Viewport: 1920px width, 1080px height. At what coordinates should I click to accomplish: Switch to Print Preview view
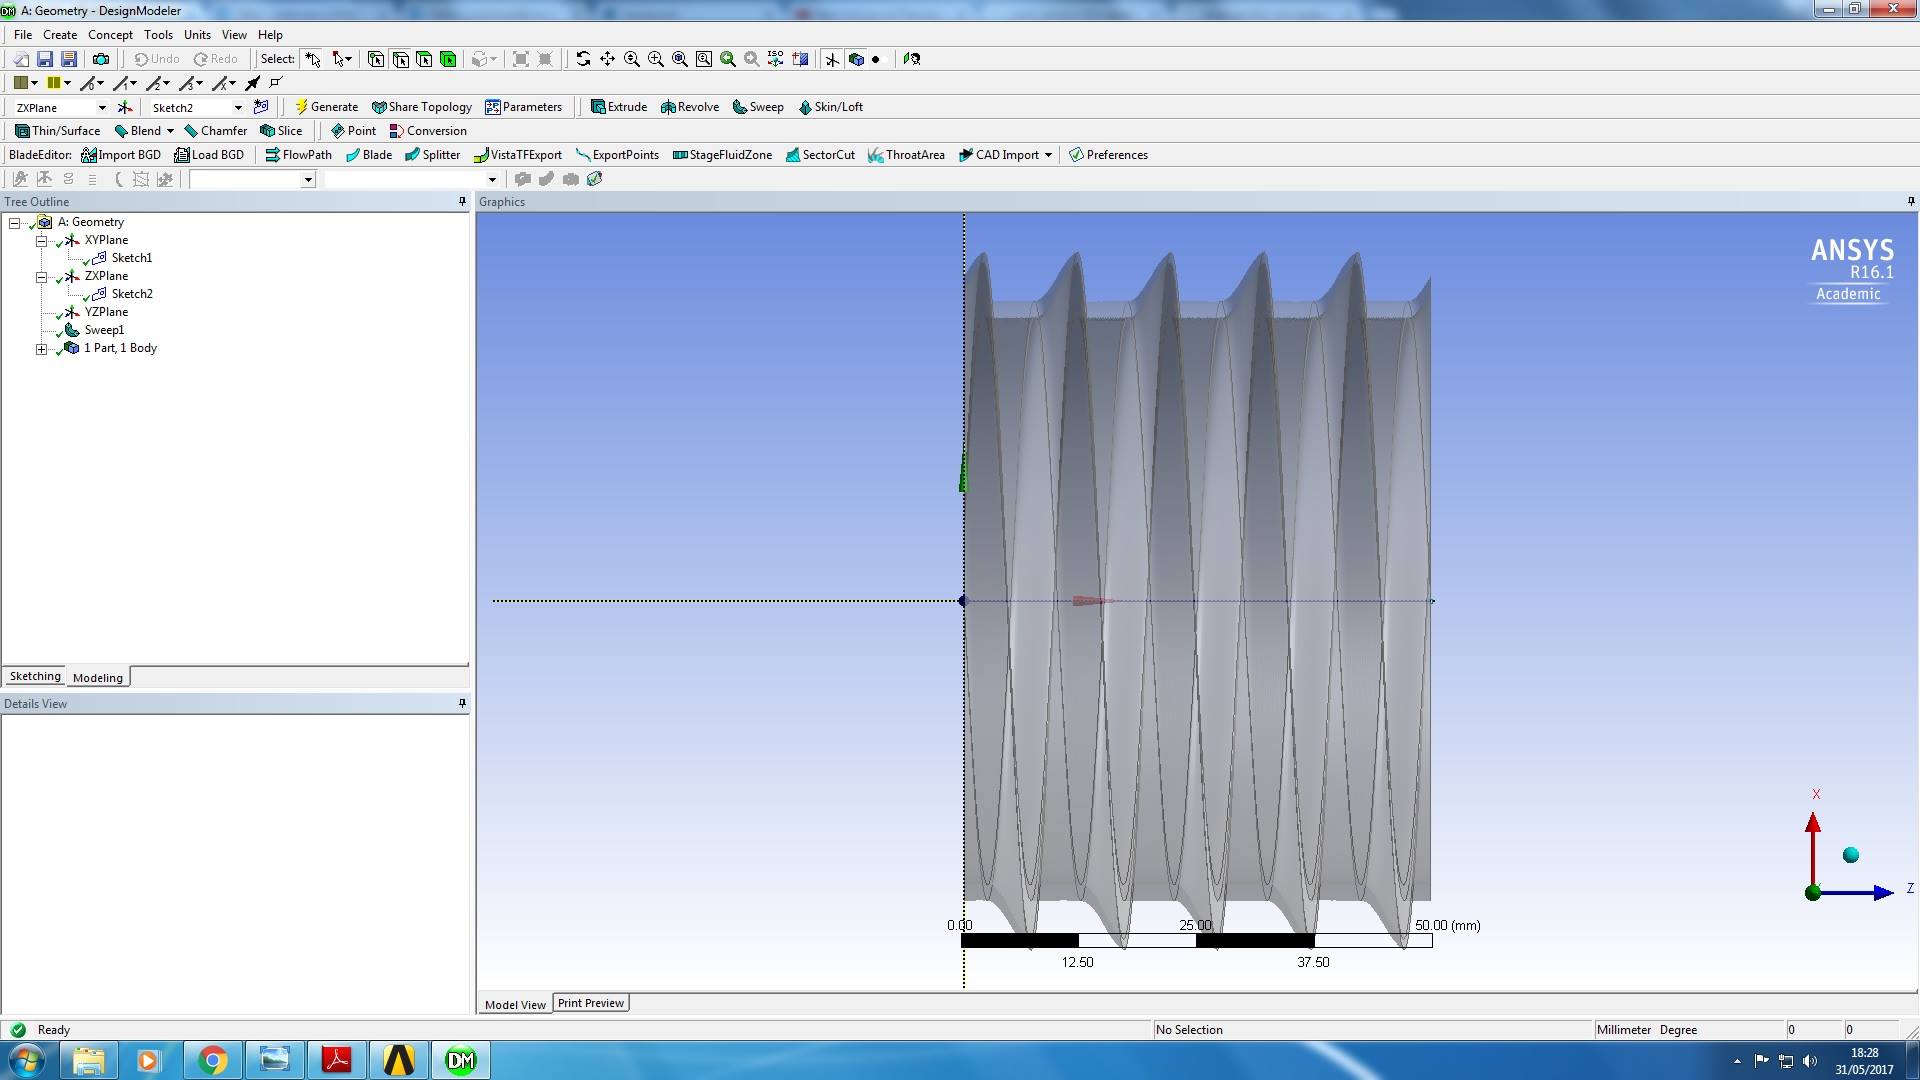pos(590,1002)
